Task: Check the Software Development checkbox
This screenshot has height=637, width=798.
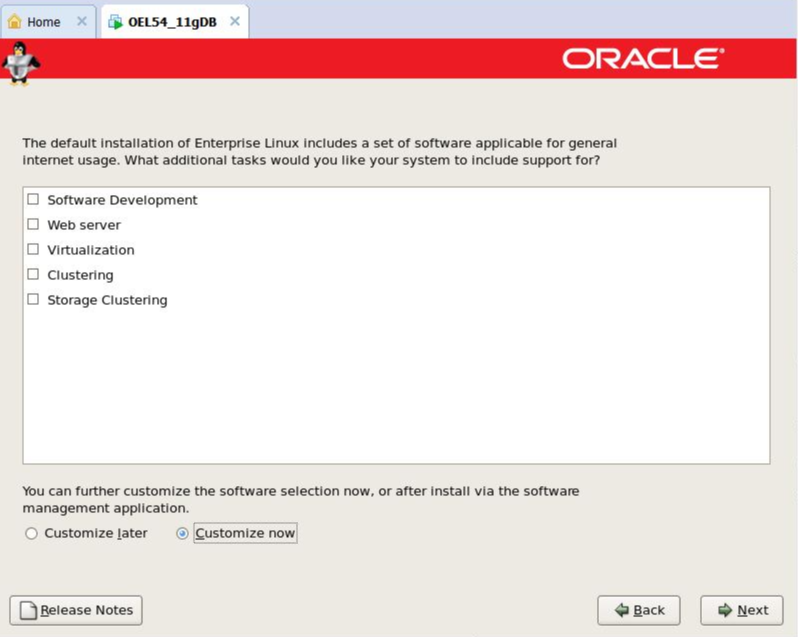Action: tap(33, 199)
